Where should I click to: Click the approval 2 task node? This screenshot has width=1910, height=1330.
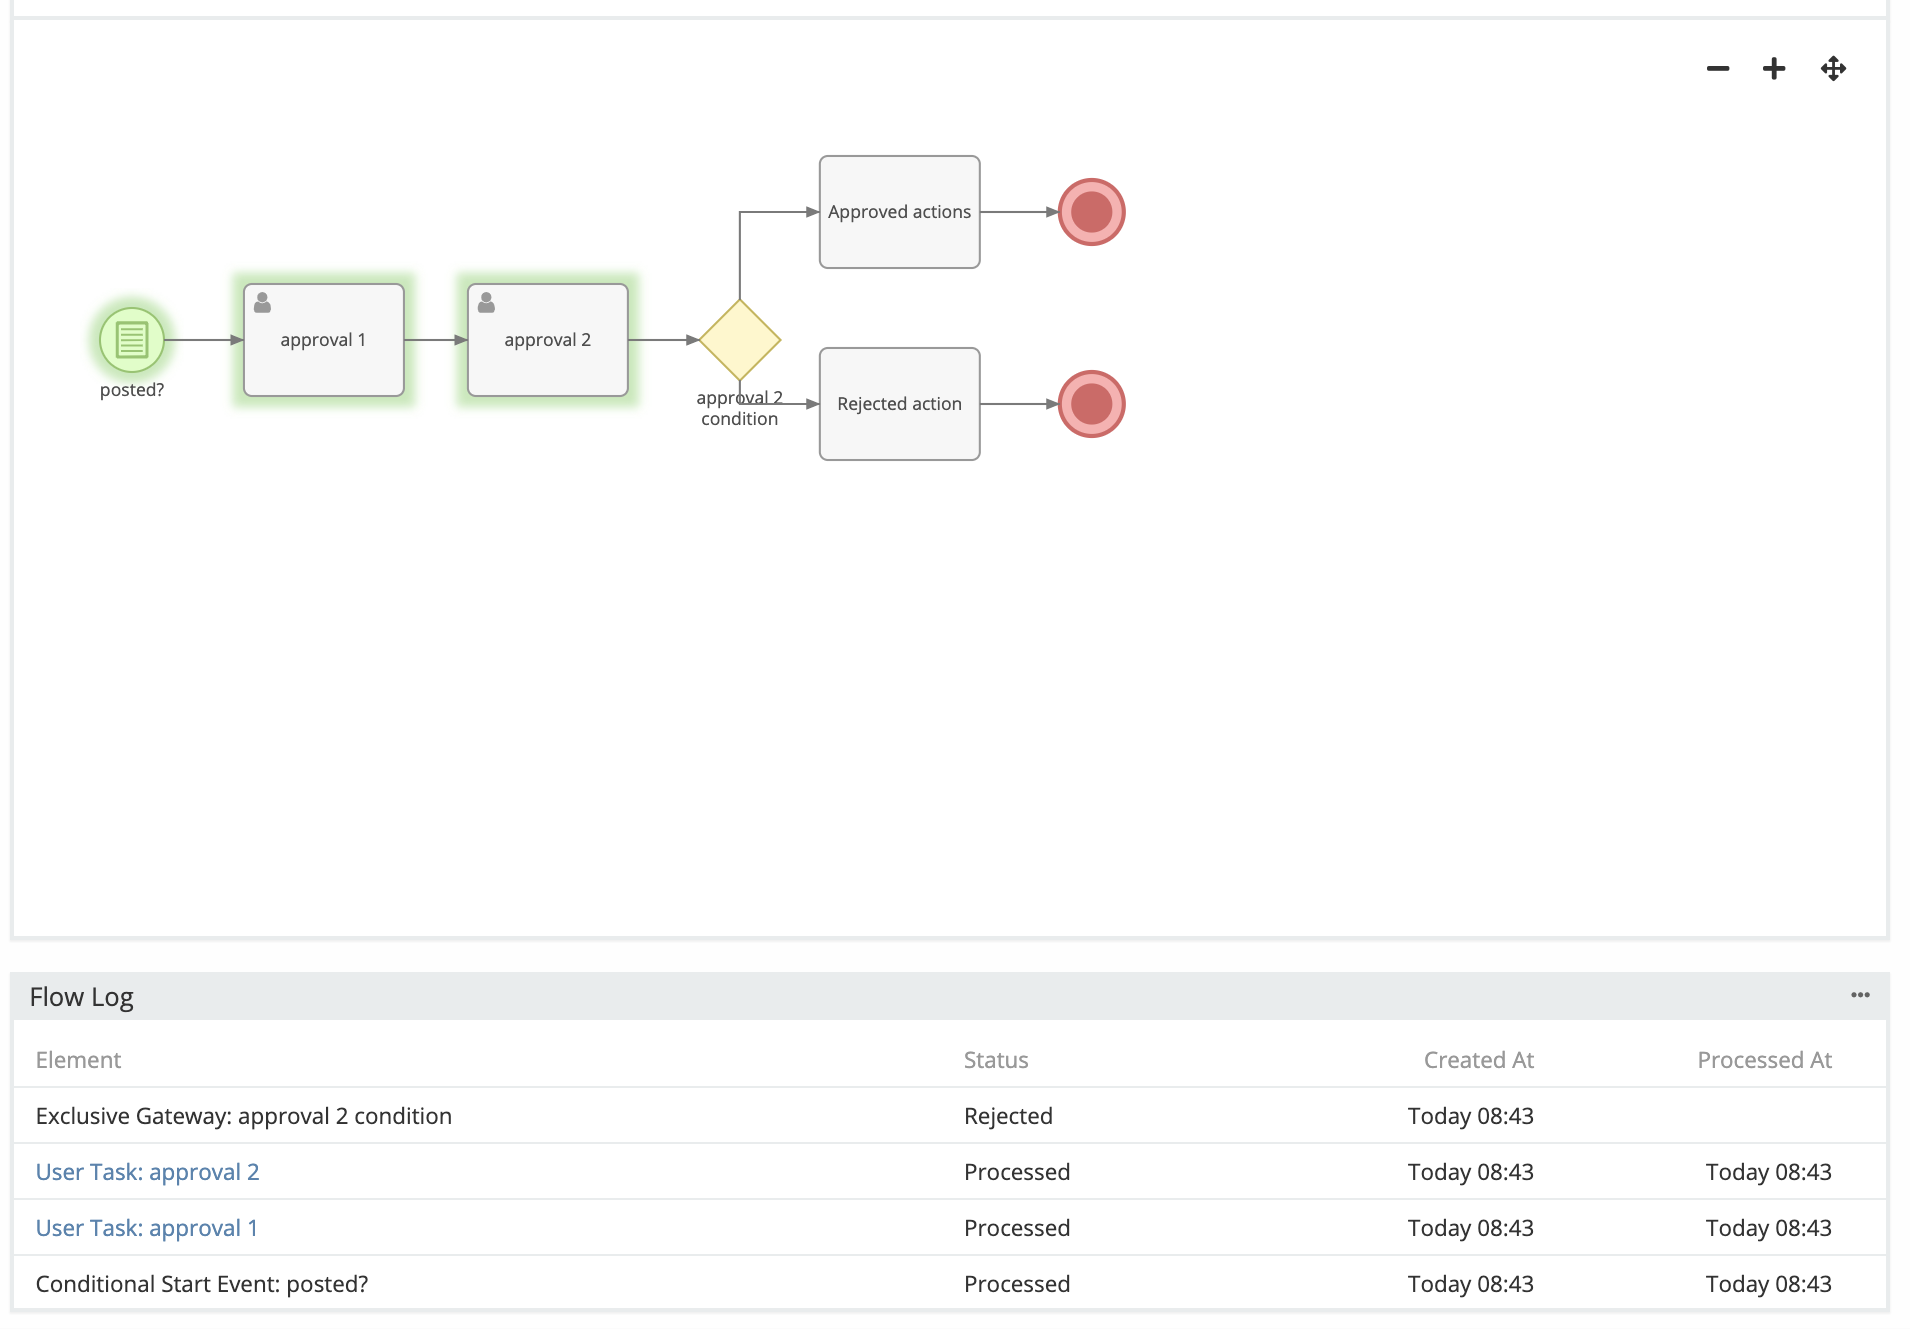click(548, 341)
